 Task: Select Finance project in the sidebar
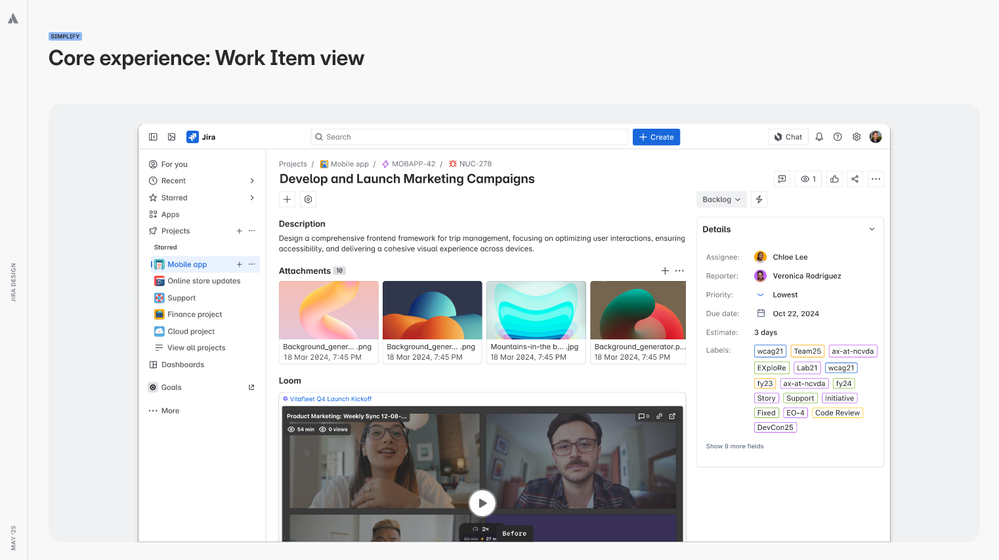pyautogui.click(x=194, y=315)
